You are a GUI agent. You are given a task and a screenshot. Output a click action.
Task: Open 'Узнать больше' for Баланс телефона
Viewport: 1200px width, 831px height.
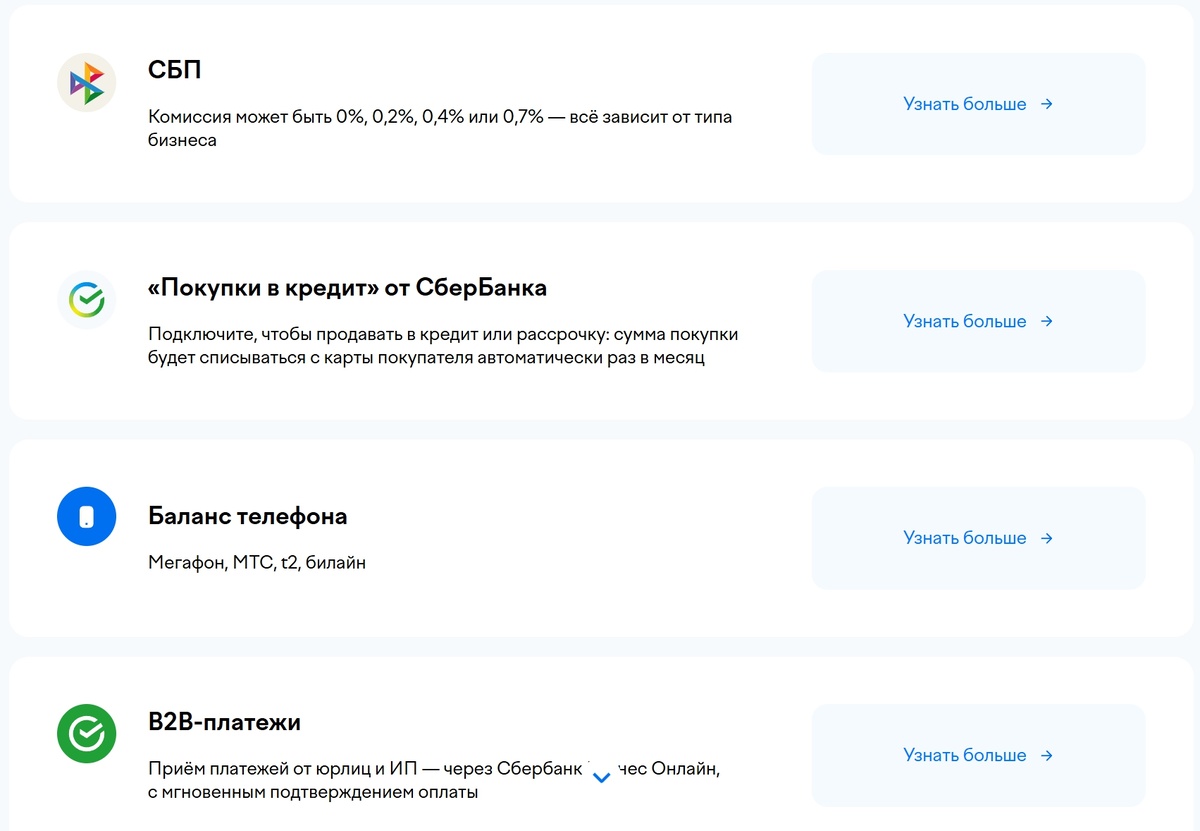978,538
